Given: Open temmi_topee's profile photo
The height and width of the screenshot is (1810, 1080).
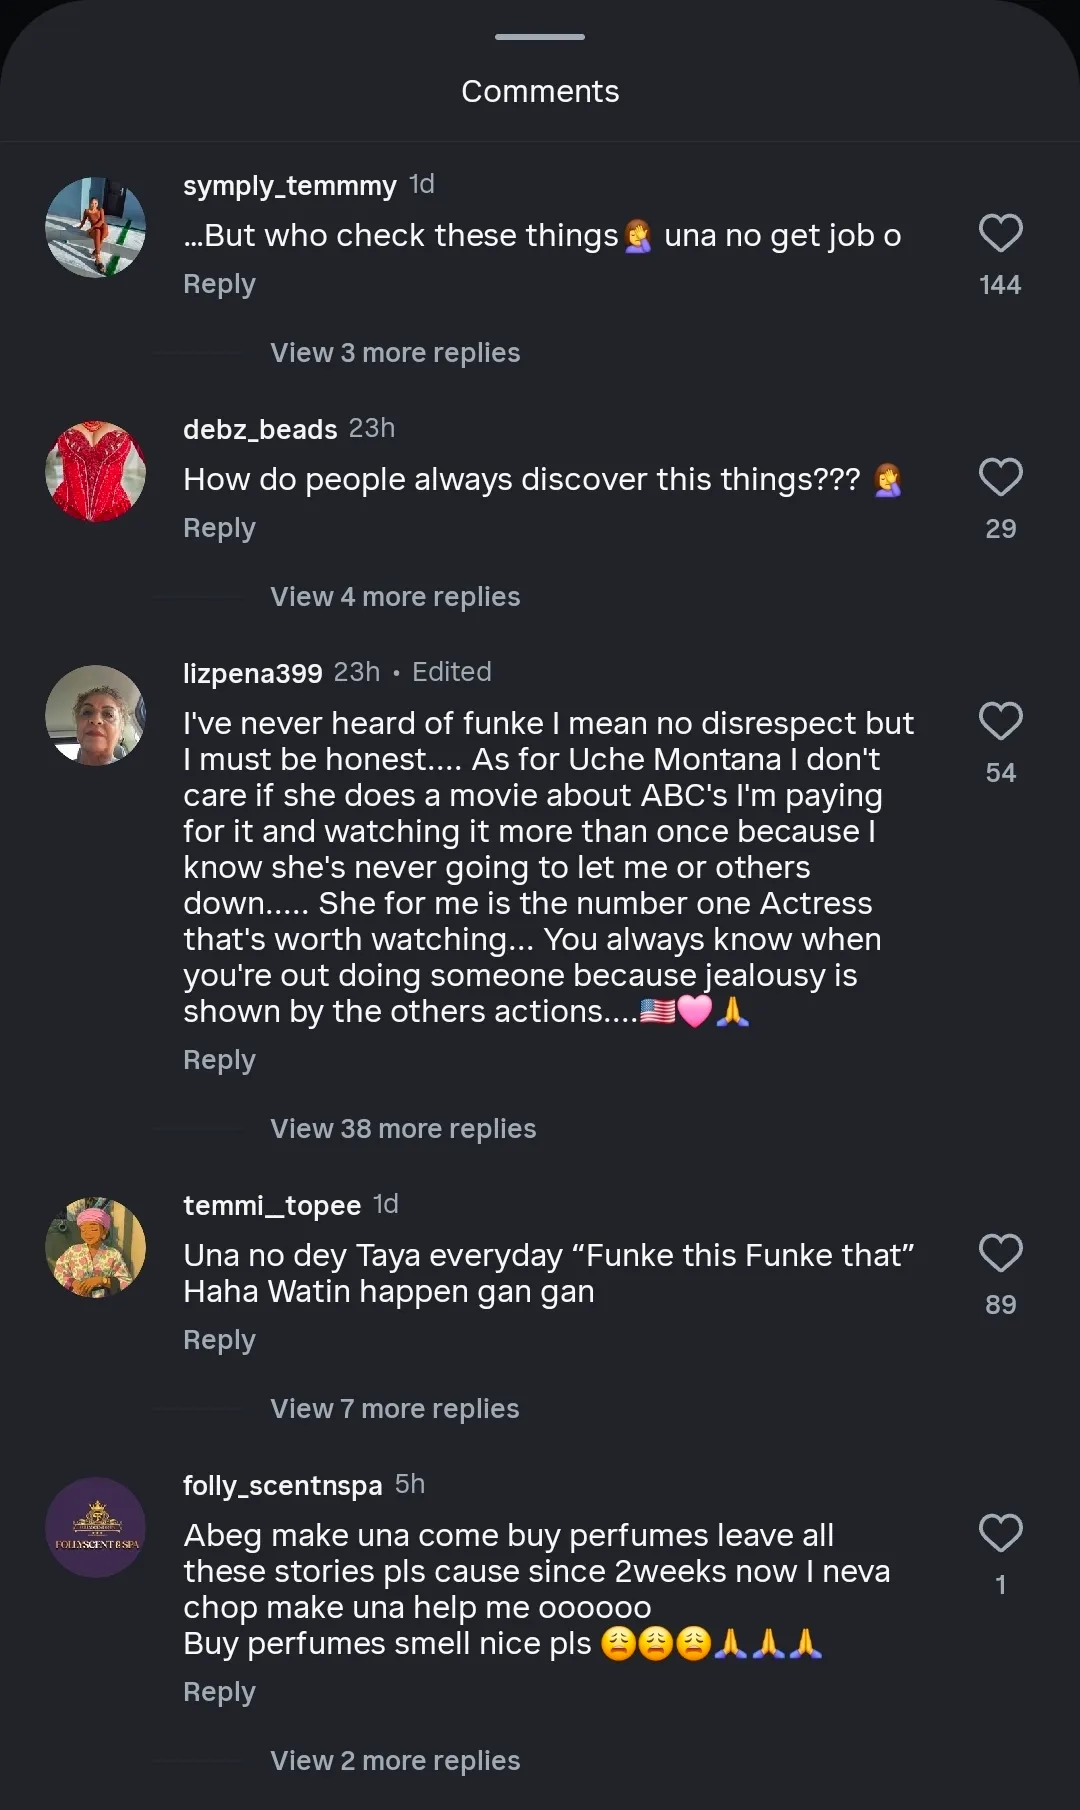Looking at the screenshot, I should tap(96, 1248).
